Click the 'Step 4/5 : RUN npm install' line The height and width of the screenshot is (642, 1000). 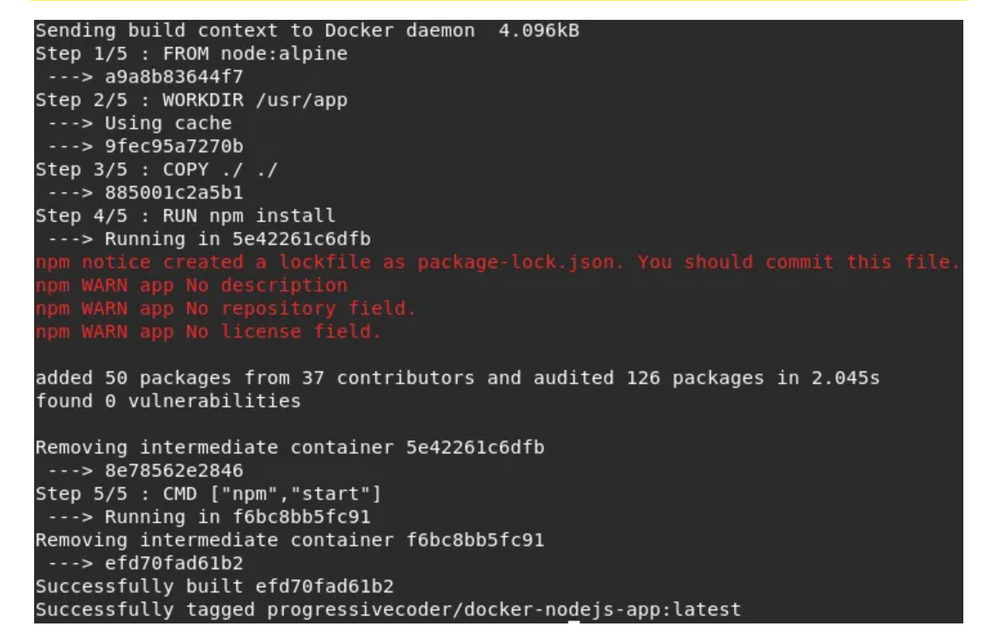pos(186,215)
